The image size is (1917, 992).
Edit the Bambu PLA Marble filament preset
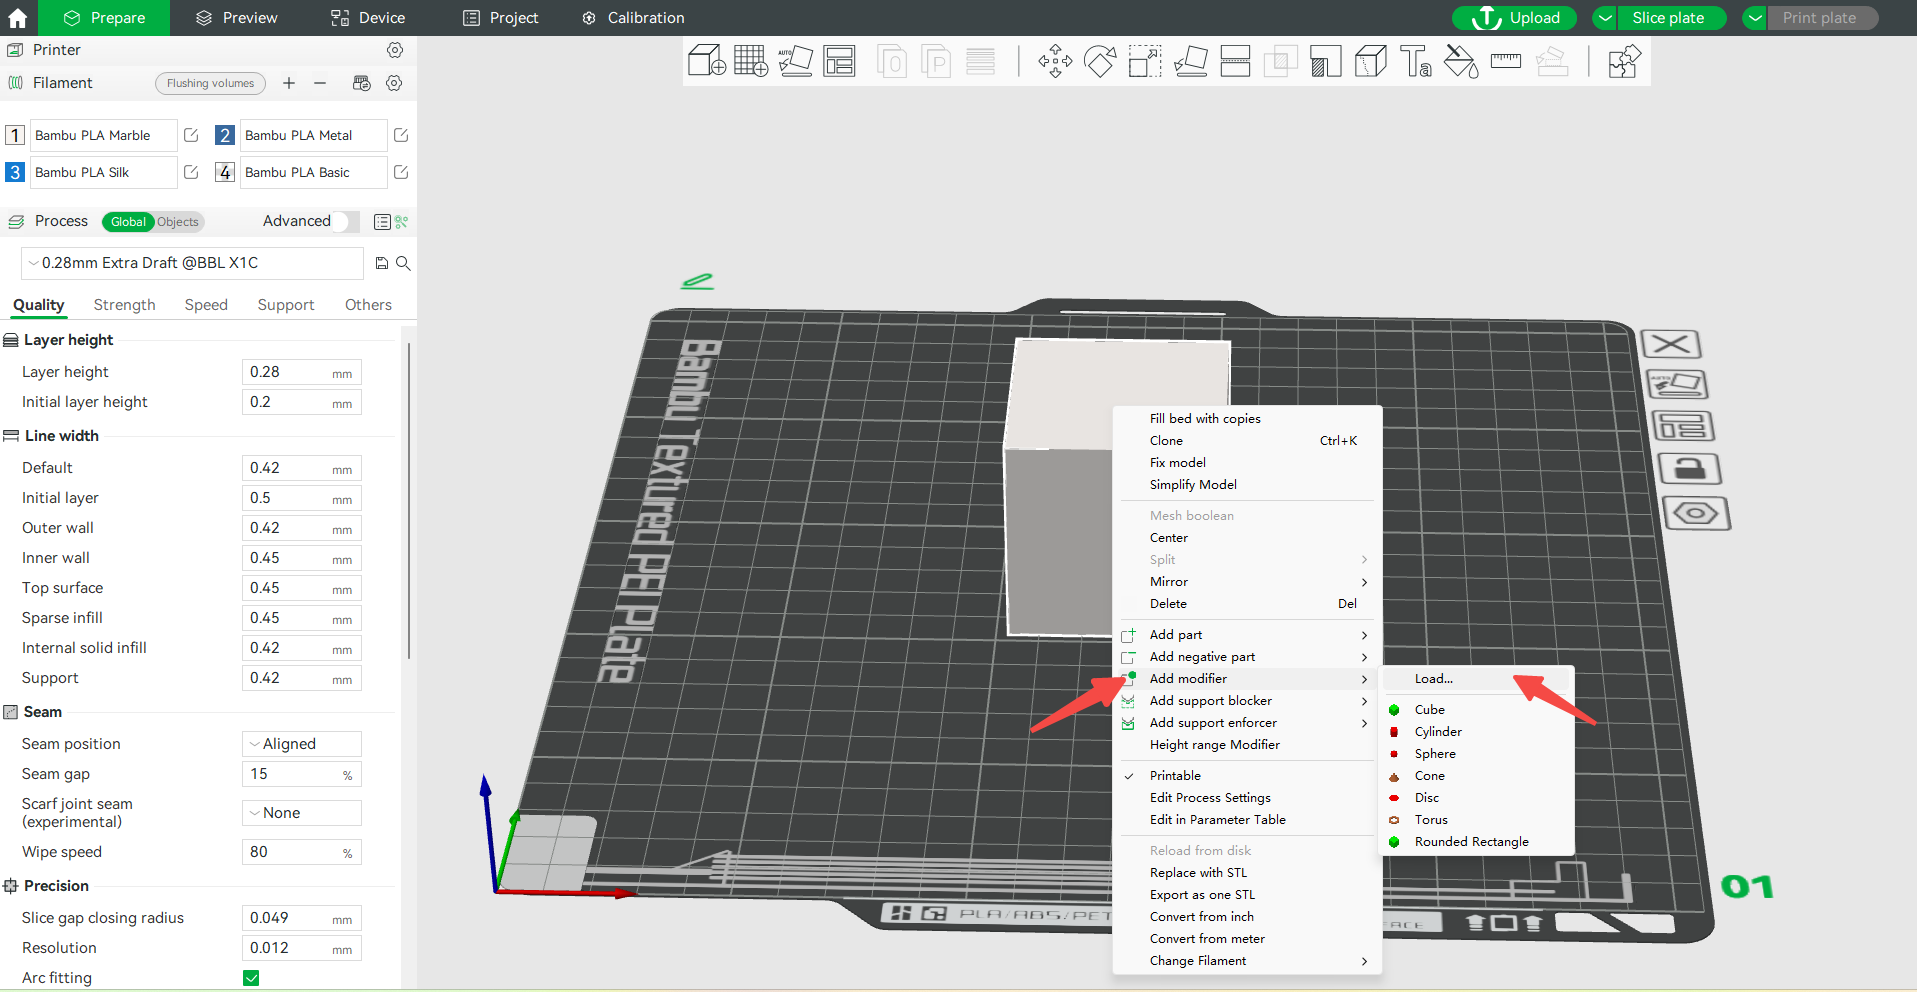pos(191,135)
